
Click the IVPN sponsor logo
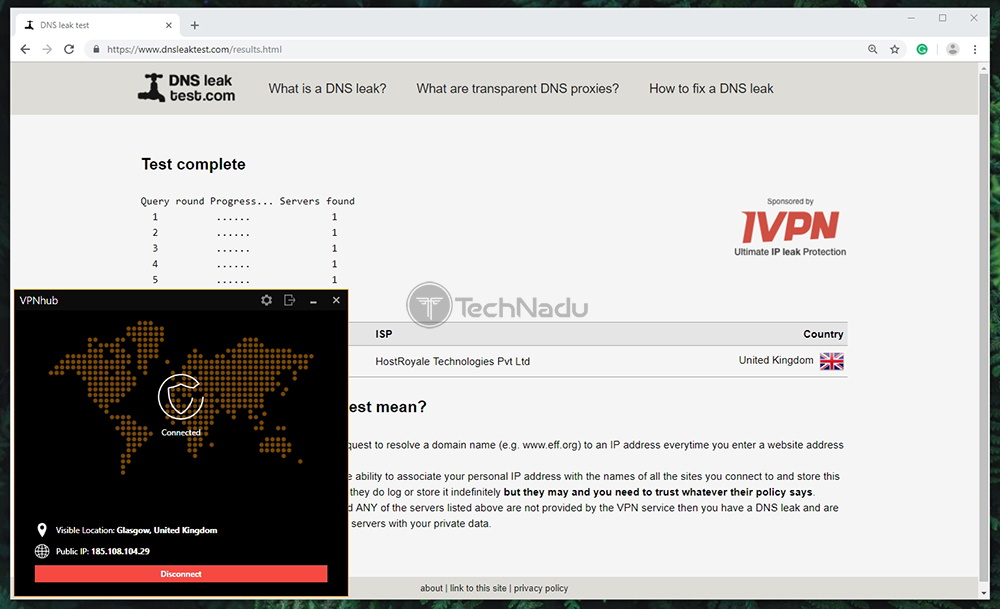pos(790,228)
